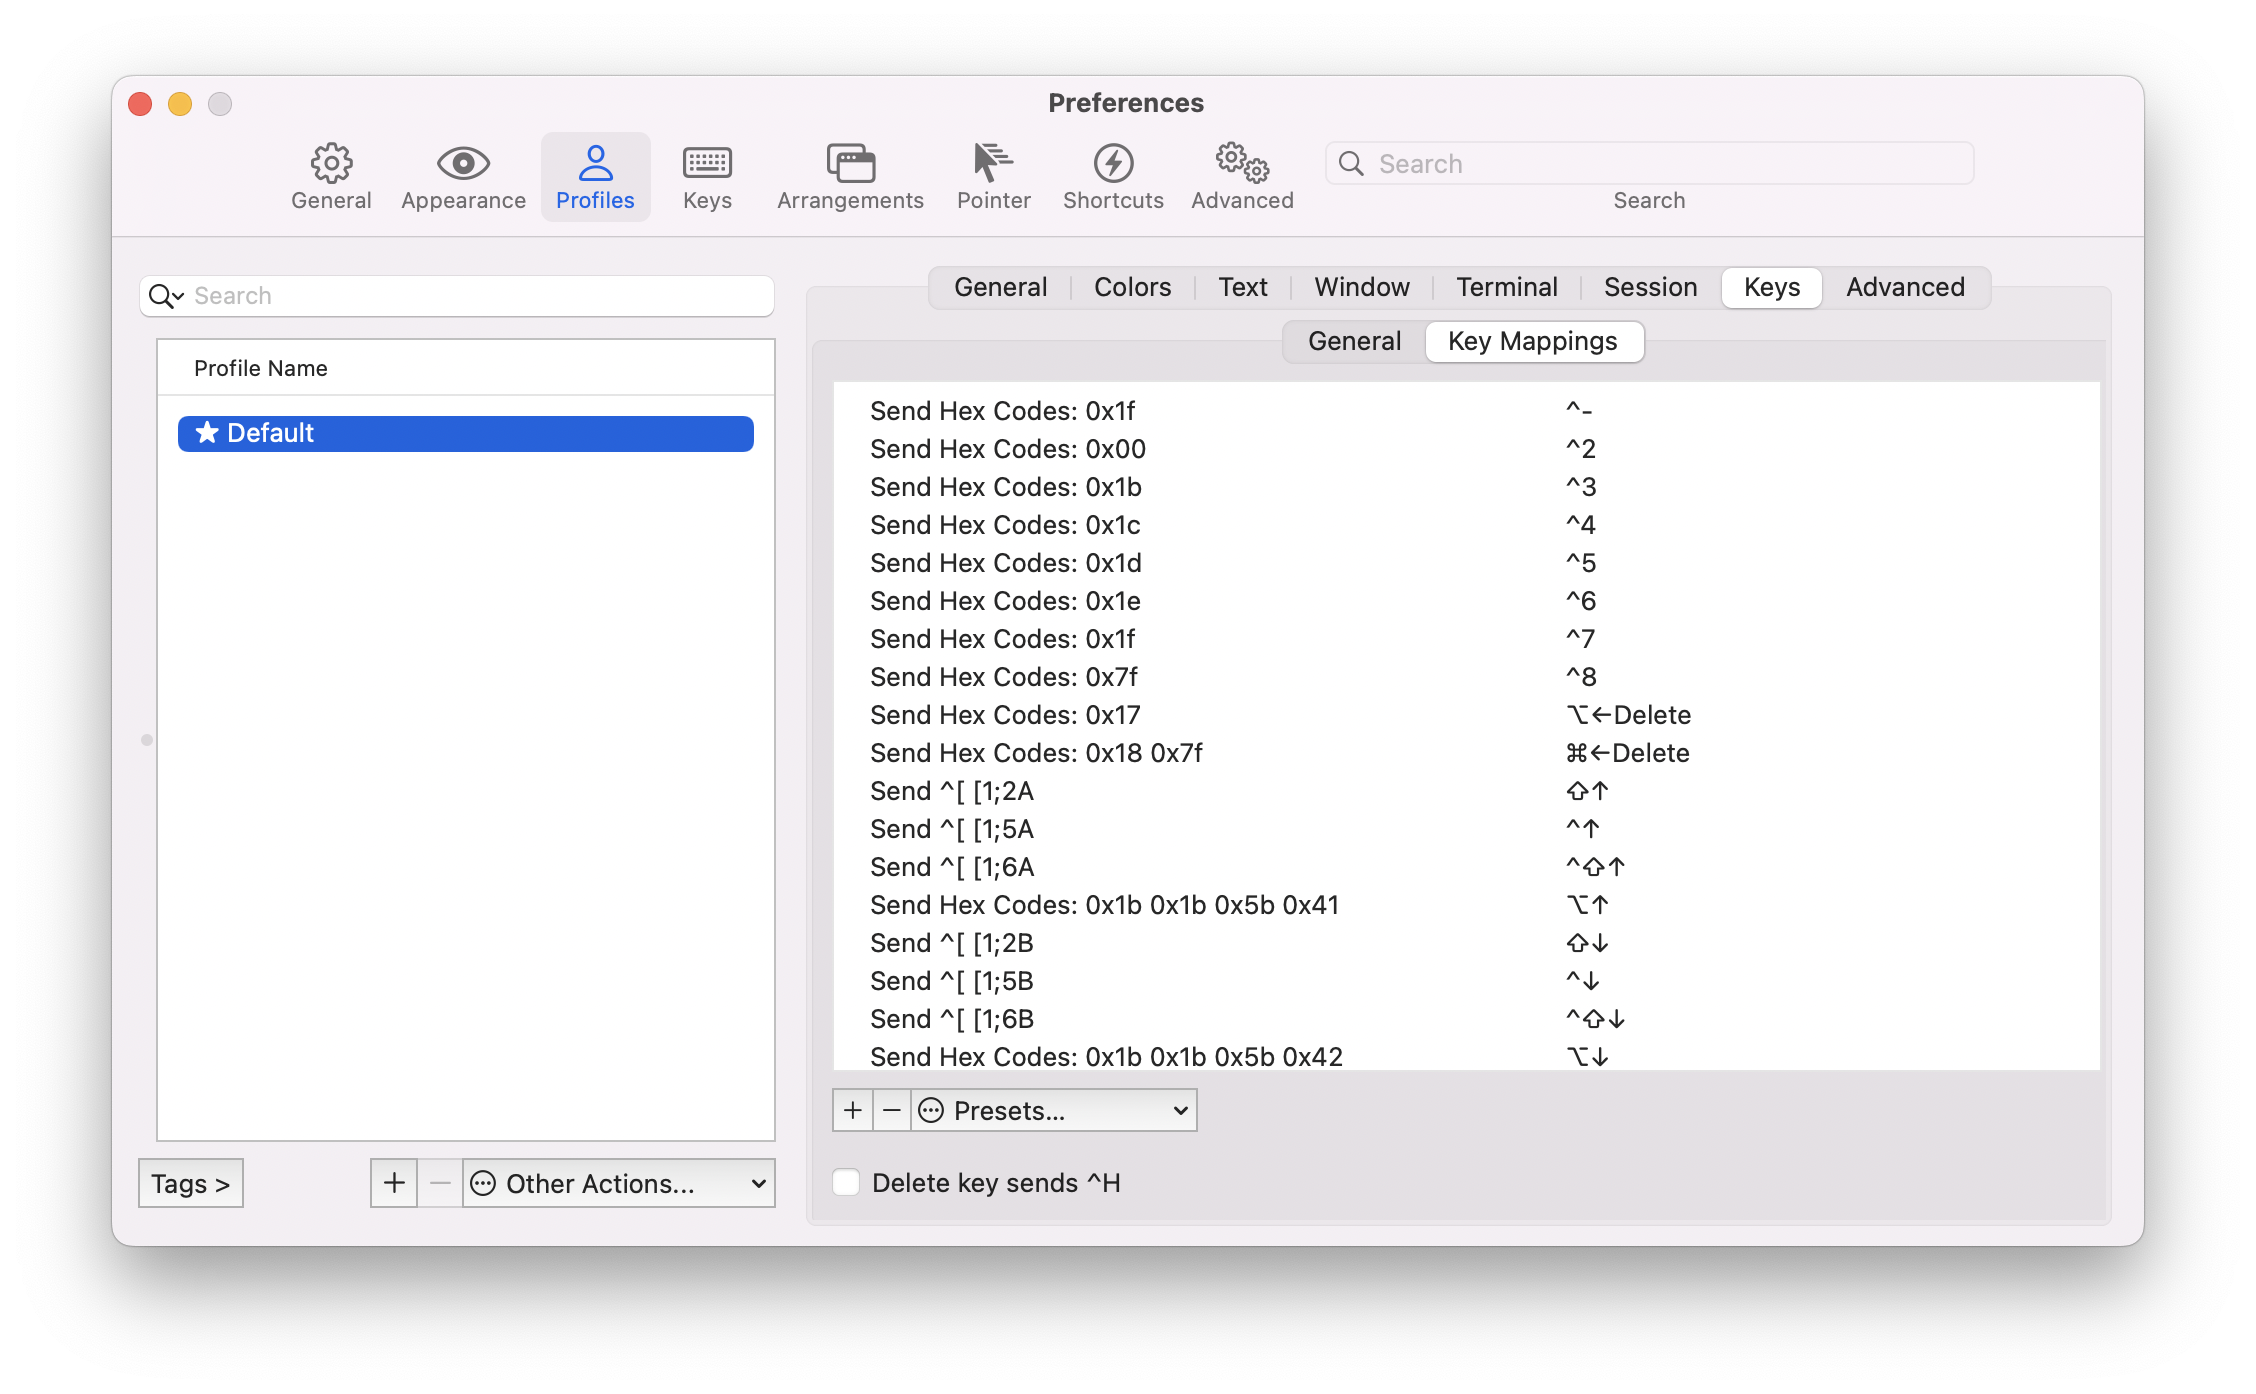Open the Shortcuts preferences pane
This screenshot has height=1394, width=2256.
click(1113, 176)
